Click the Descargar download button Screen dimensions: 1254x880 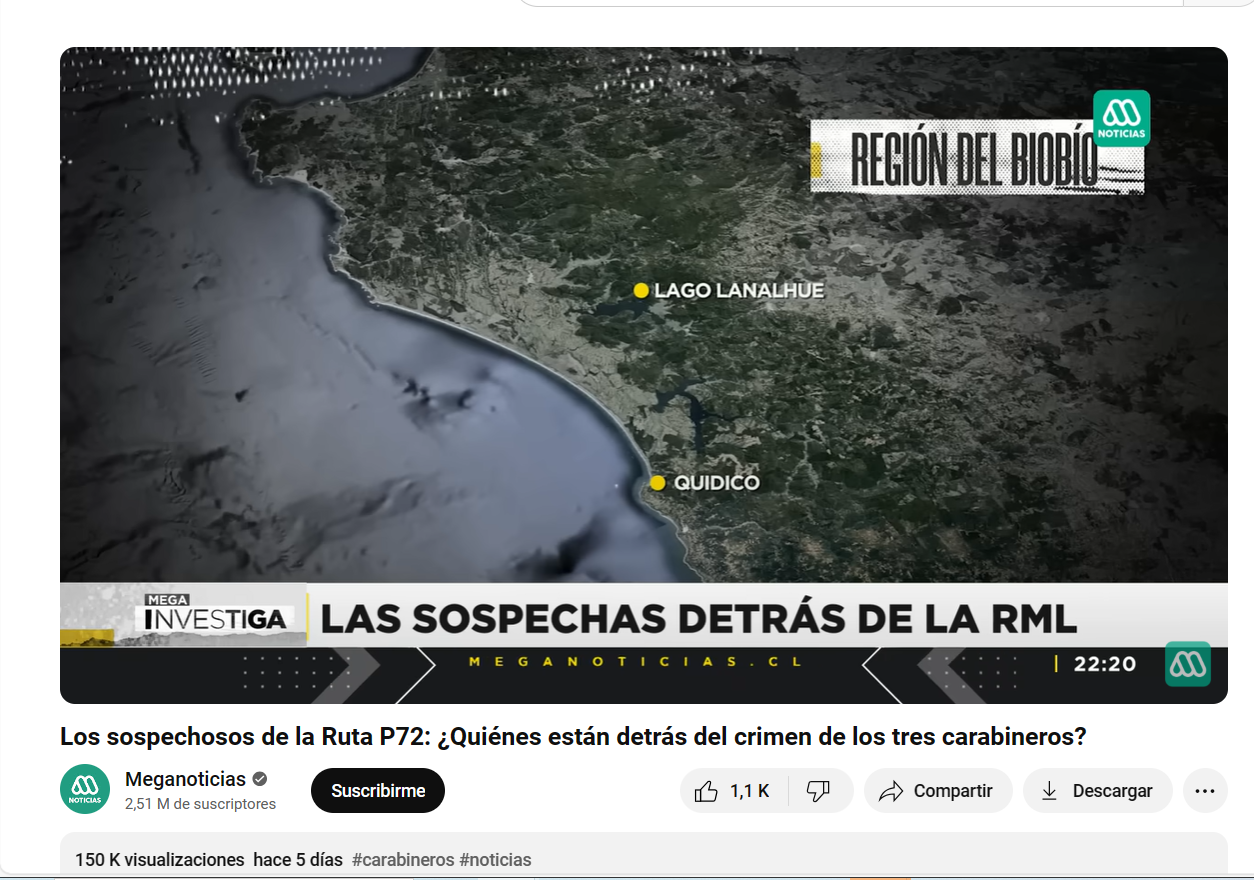pyautogui.click(x=1097, y=791)
